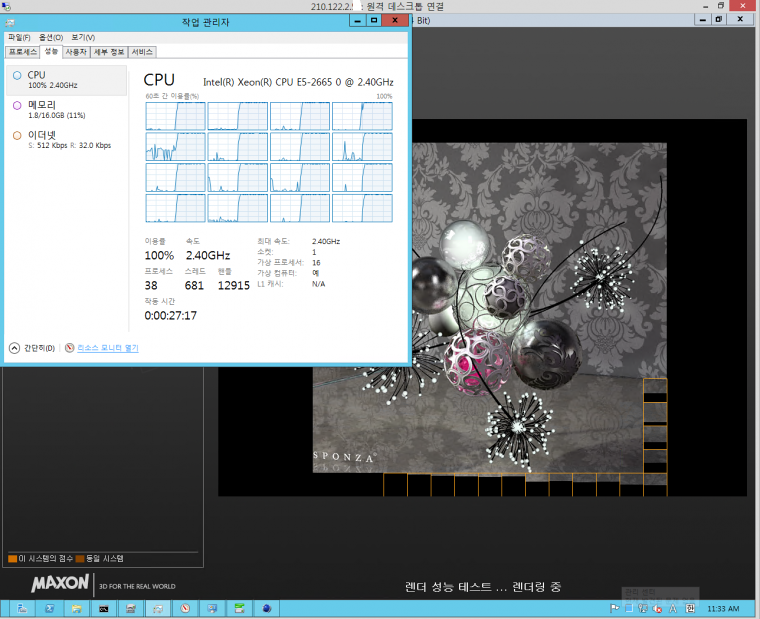Close the Cinebench window
The width and height of the screenshot is (760, 619).
point(740,19)
